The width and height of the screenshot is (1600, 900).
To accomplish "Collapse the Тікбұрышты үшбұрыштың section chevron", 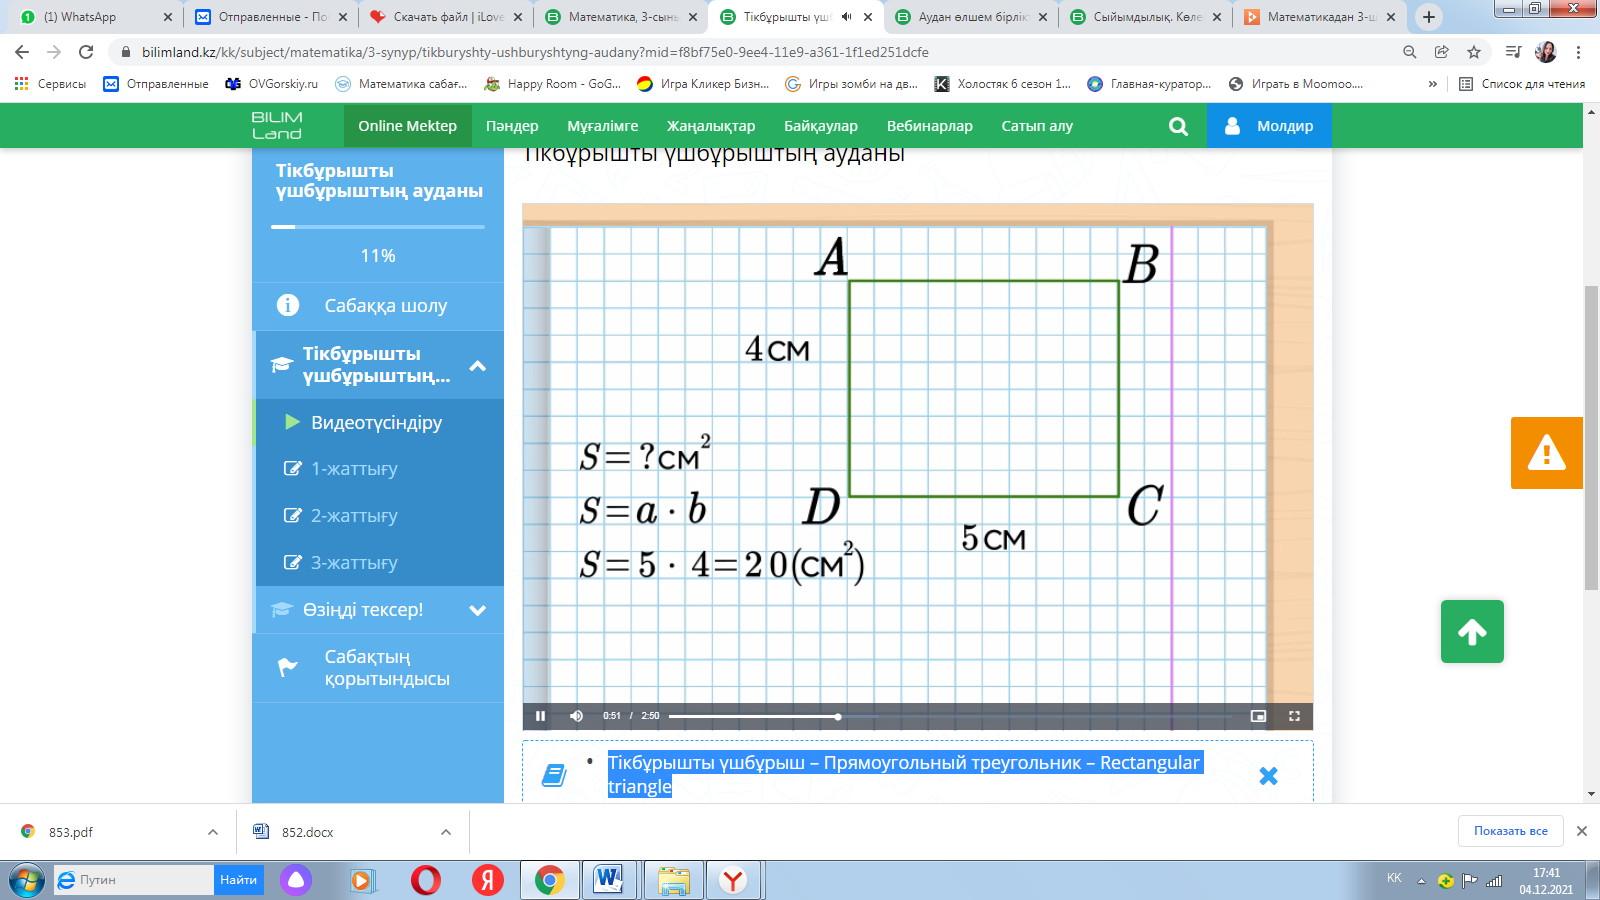I will pos(478,366).
